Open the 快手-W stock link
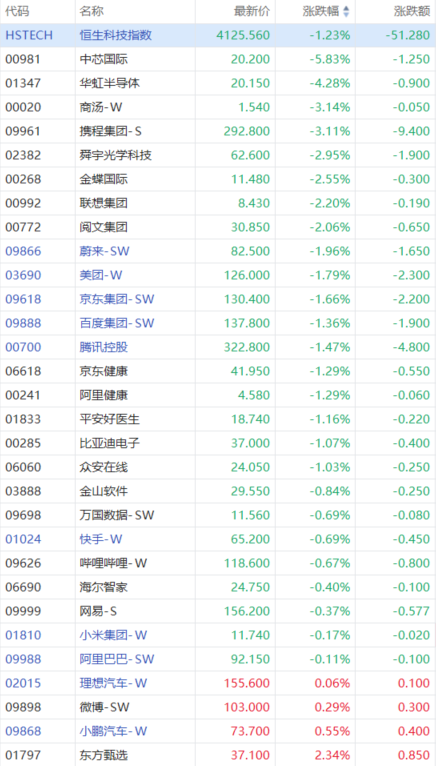 [101, 539]
